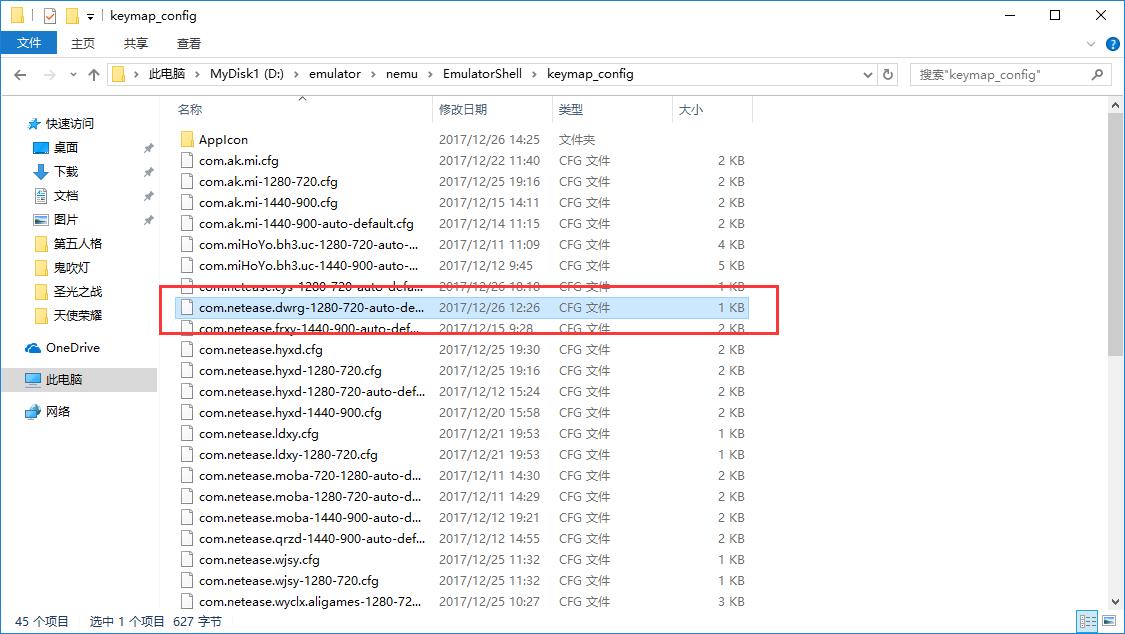This screenshot has width=1125, height=634.
Task: Open the 文件 menu tab
Action: [x=29, y=43]
